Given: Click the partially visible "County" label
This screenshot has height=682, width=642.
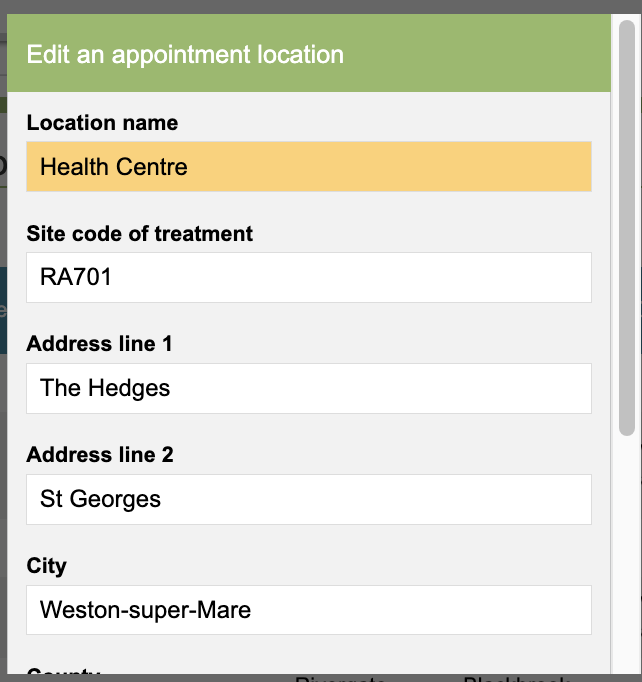Looking at the screenshot, I should pyautogui.click(x=64, y=674).
